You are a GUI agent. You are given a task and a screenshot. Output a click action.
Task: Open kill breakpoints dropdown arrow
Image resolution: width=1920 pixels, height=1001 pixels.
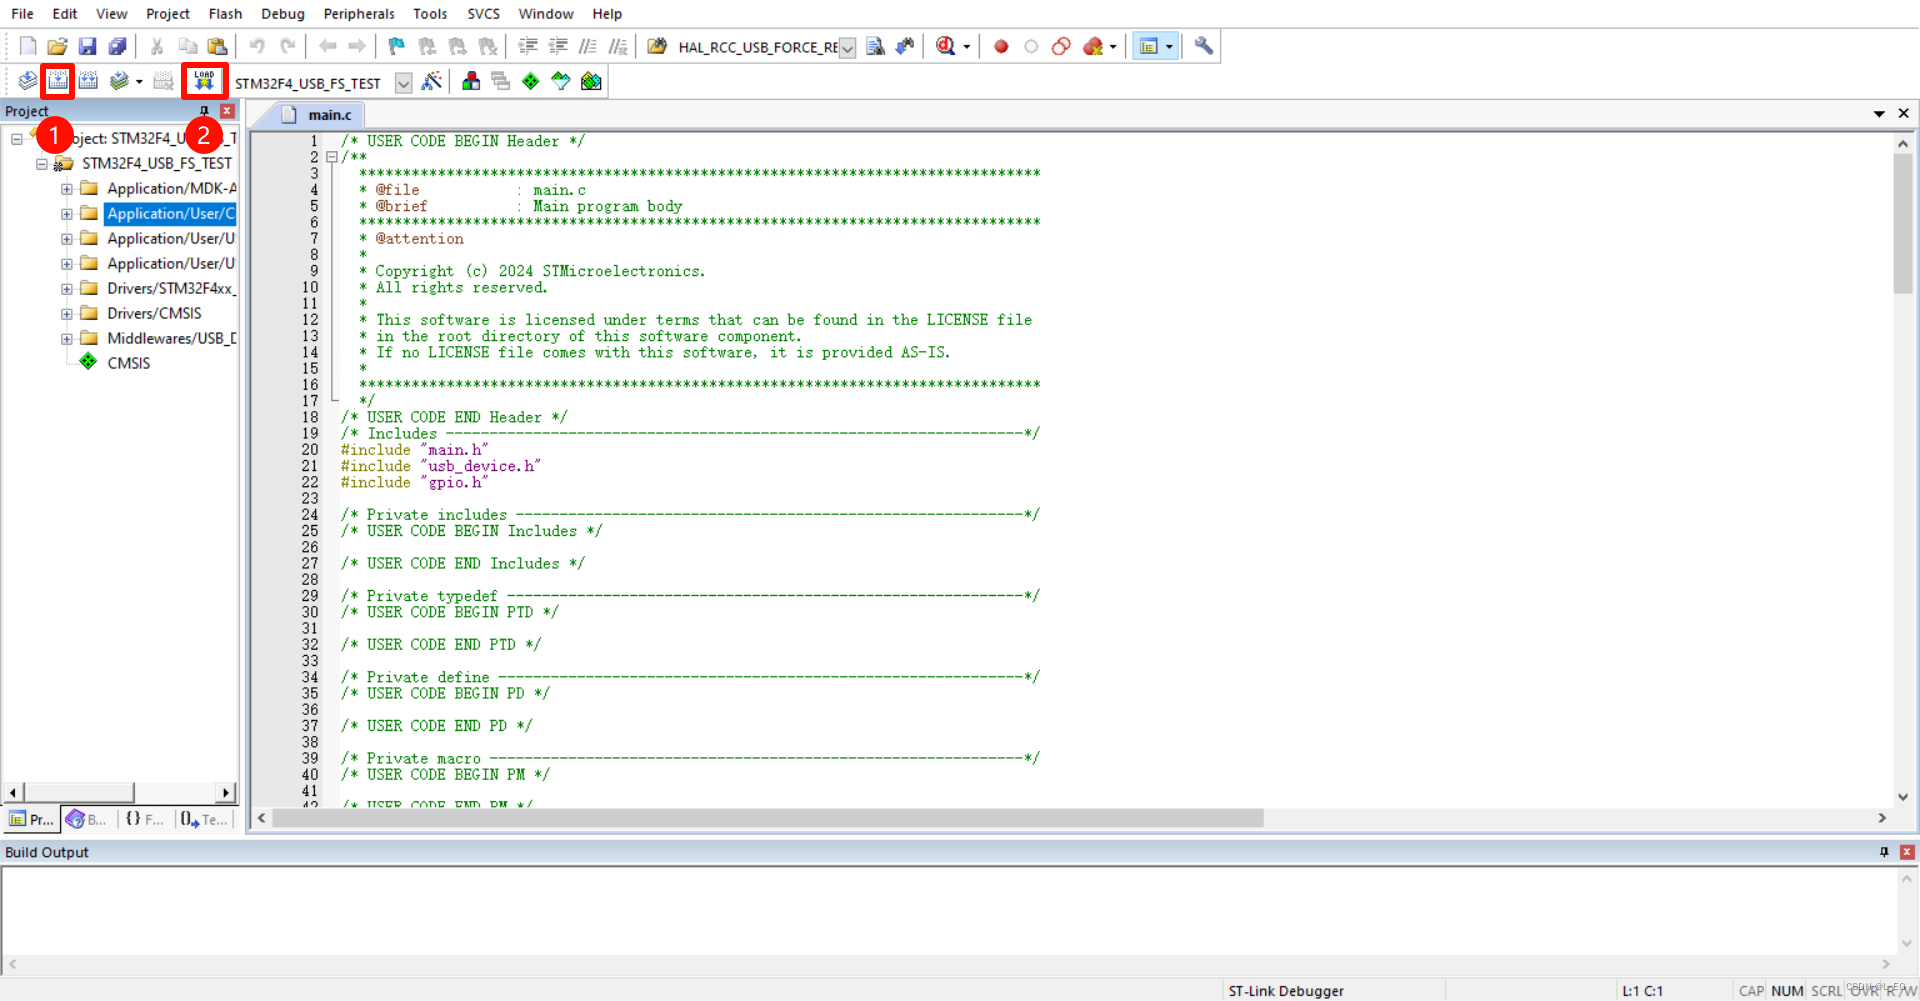click(x=1113, y=47)
